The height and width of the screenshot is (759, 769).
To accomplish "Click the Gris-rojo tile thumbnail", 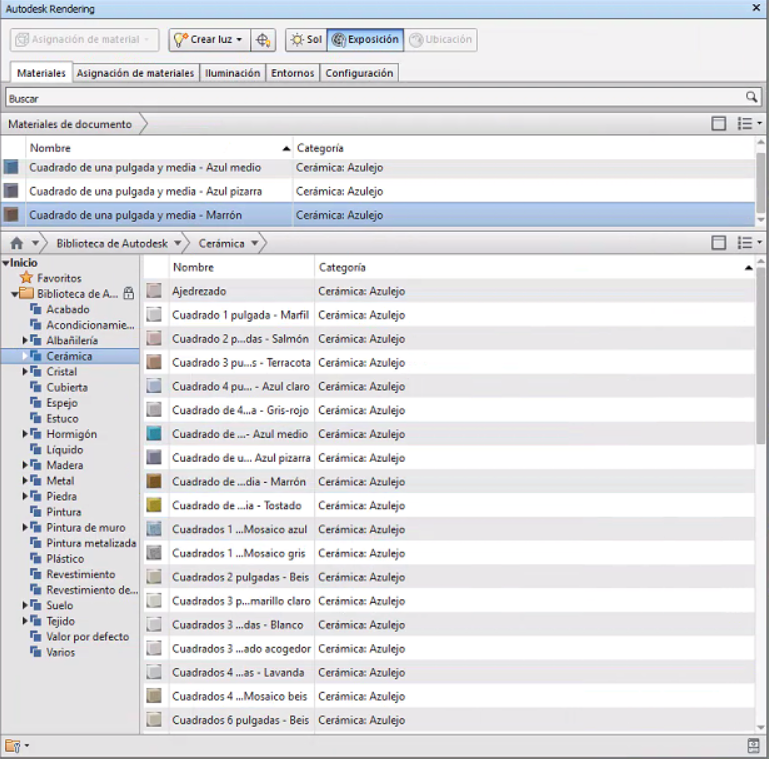I will 154,410.
